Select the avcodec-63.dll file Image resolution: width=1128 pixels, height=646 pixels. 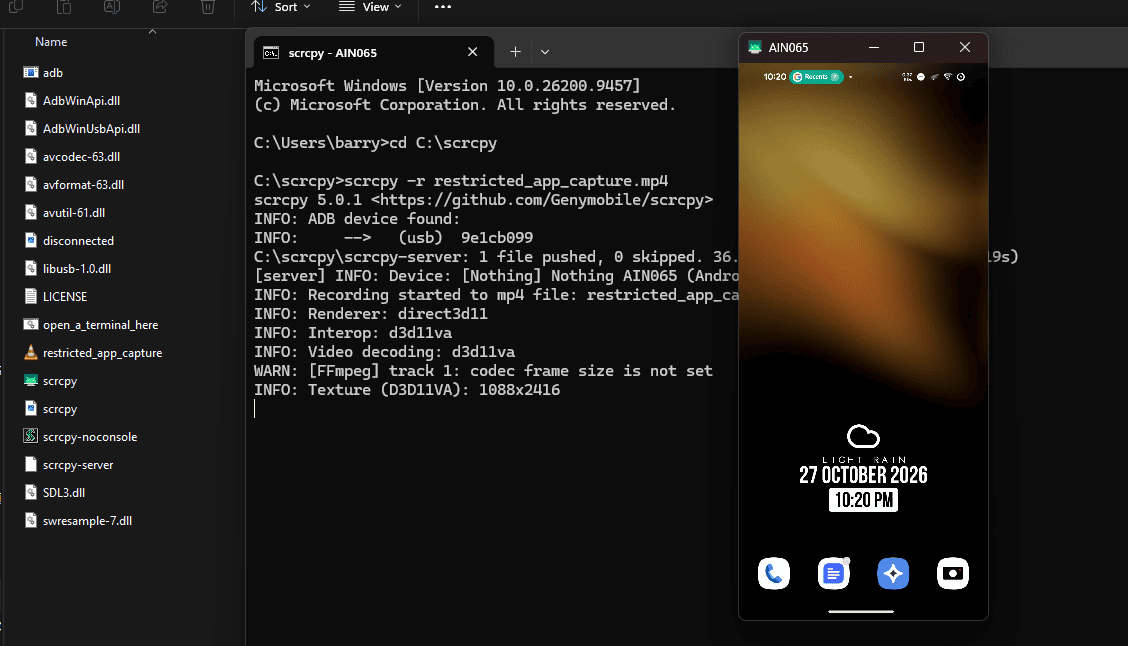(72, 157)
